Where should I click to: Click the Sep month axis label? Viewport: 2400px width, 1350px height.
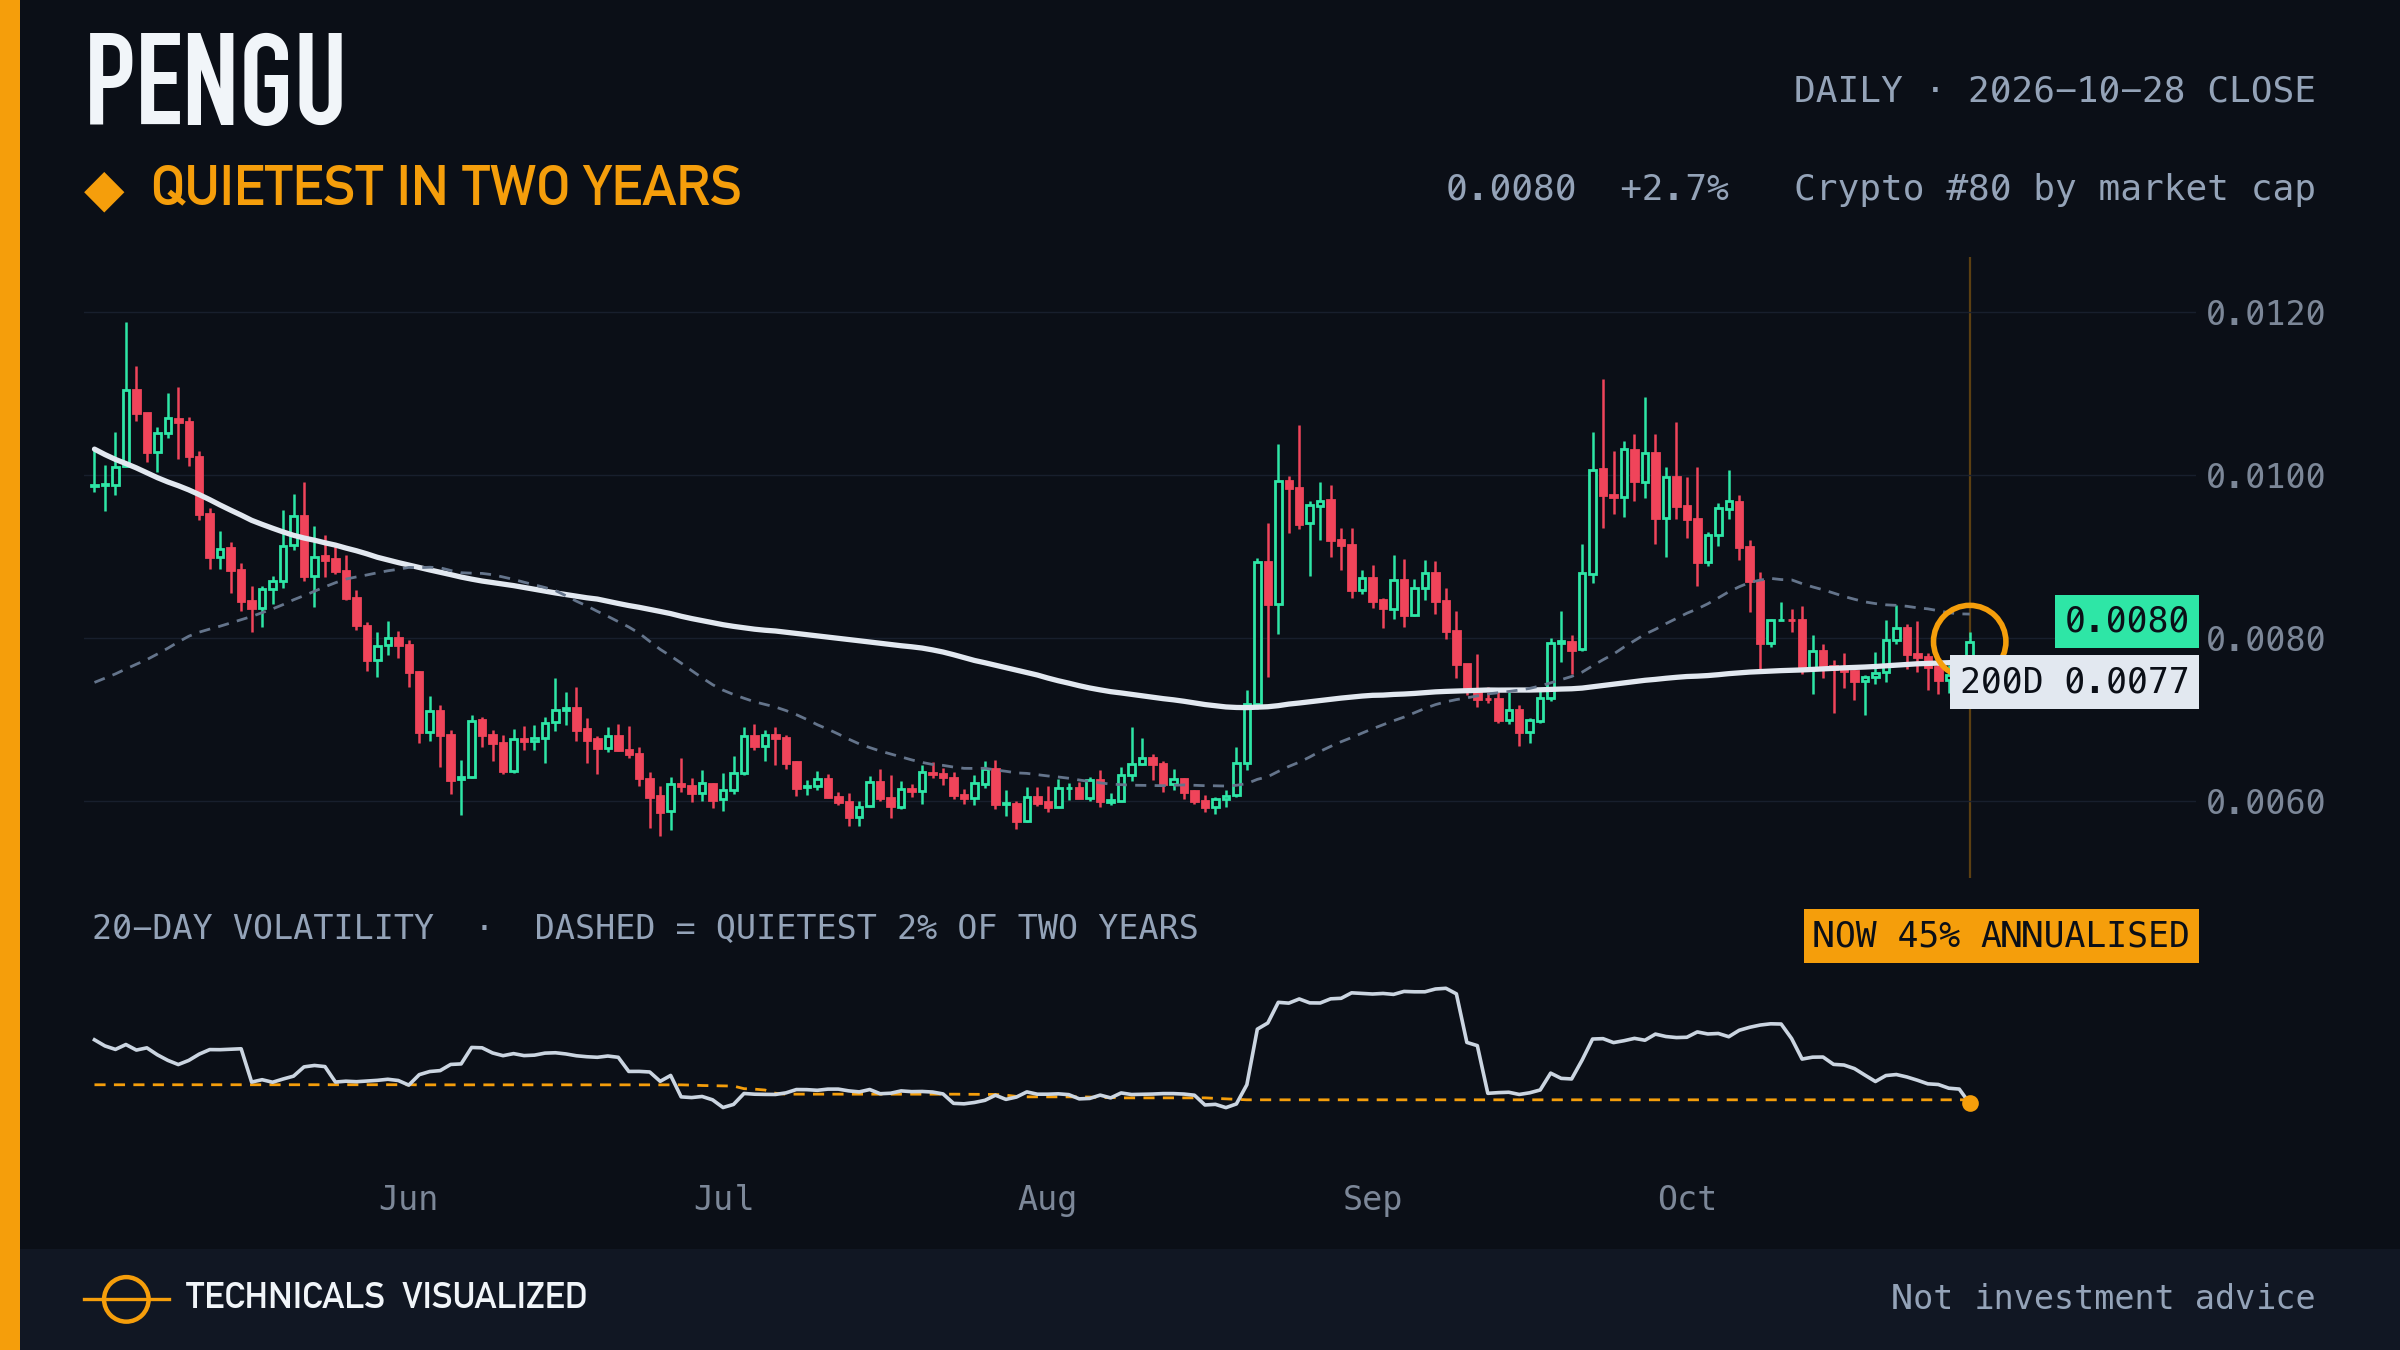pyautogui.click(x=1372, y=1199)
